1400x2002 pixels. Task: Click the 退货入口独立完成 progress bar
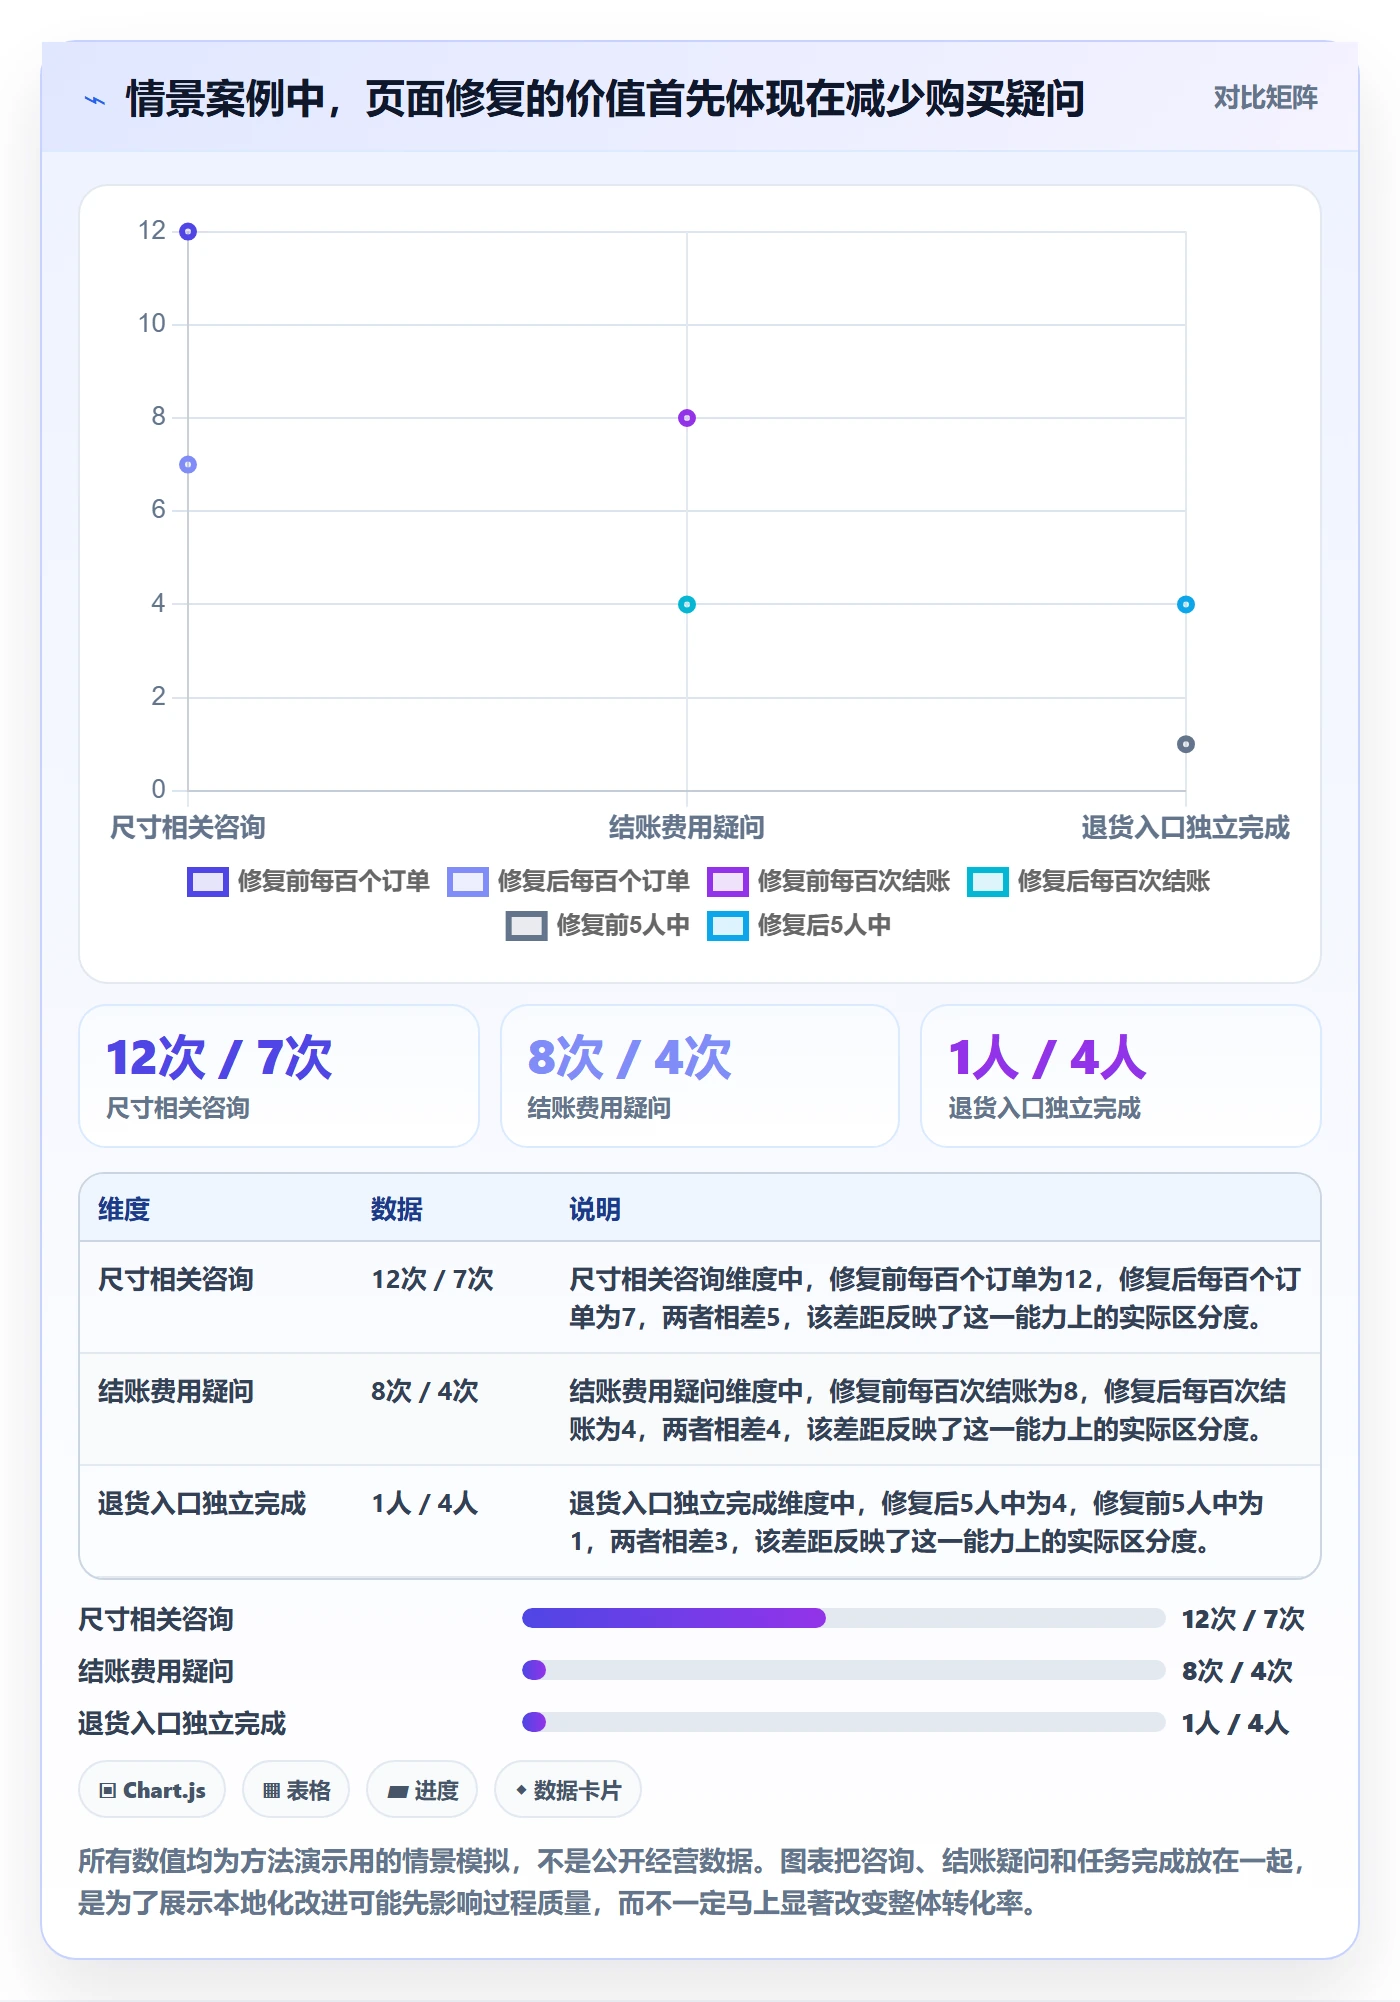point(844,1722)
